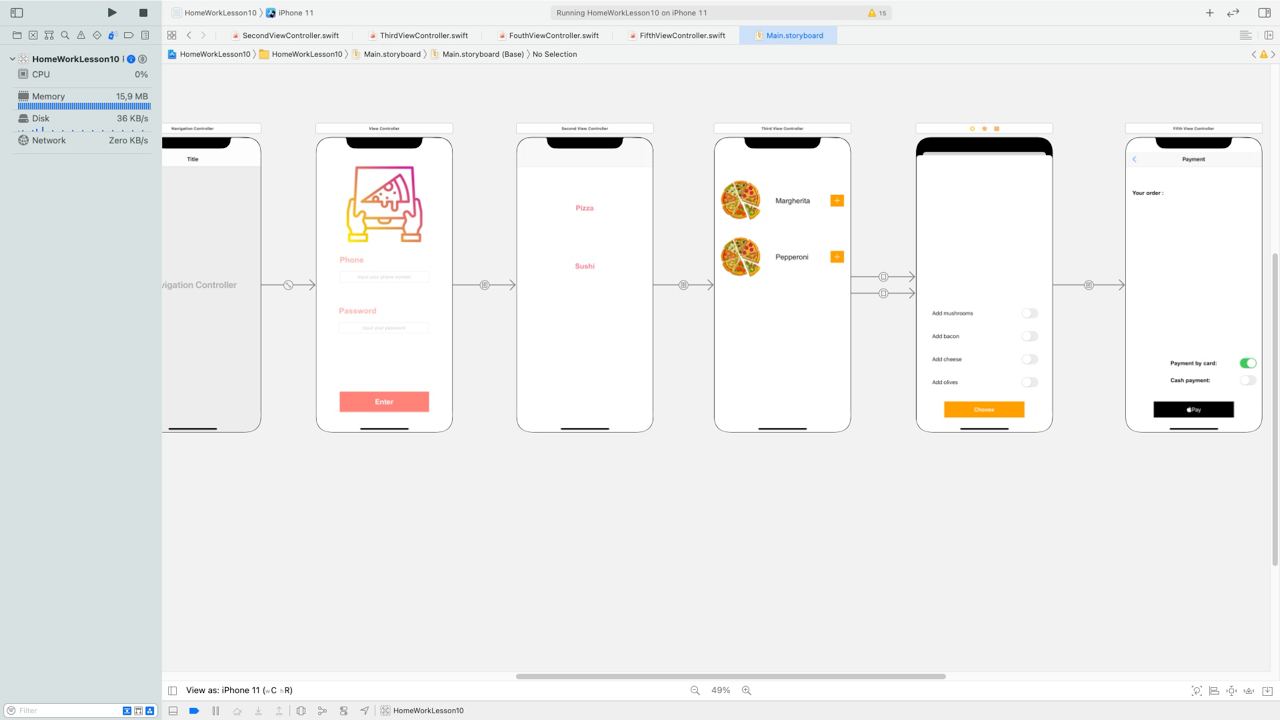Open the related items grid menu
This screenshot has width=1280, height=720.
pos(172,35)
